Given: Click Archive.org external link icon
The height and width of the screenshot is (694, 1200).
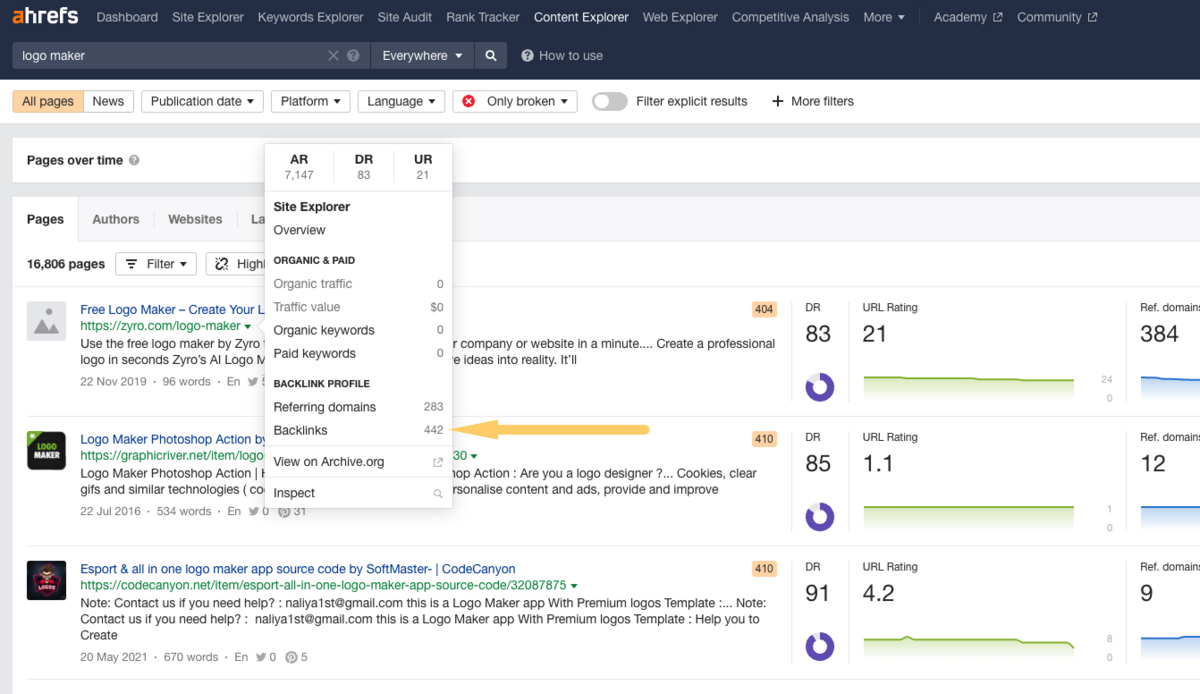Looking at the screenshot, I should (437, 462).
